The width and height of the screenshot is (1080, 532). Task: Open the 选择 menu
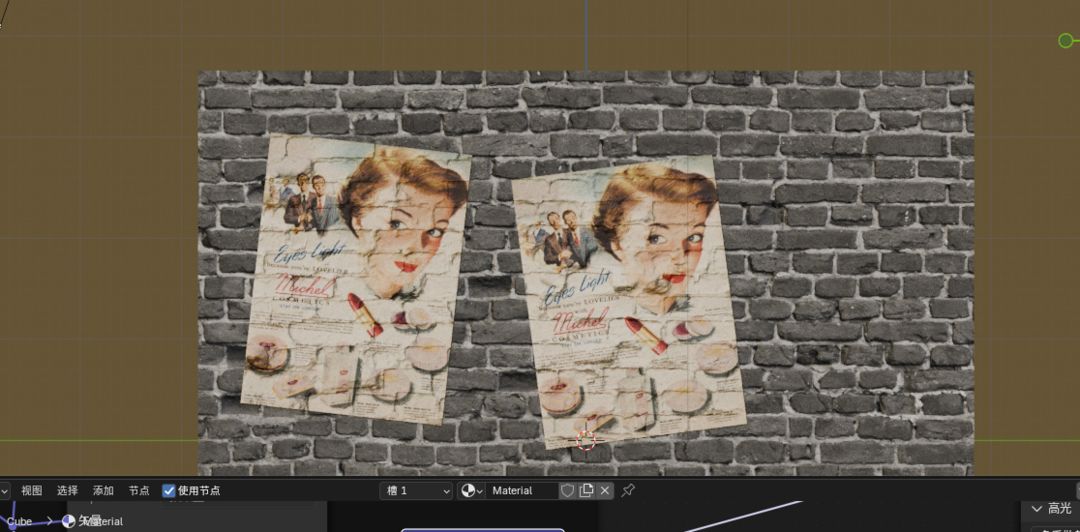[68, 491]
